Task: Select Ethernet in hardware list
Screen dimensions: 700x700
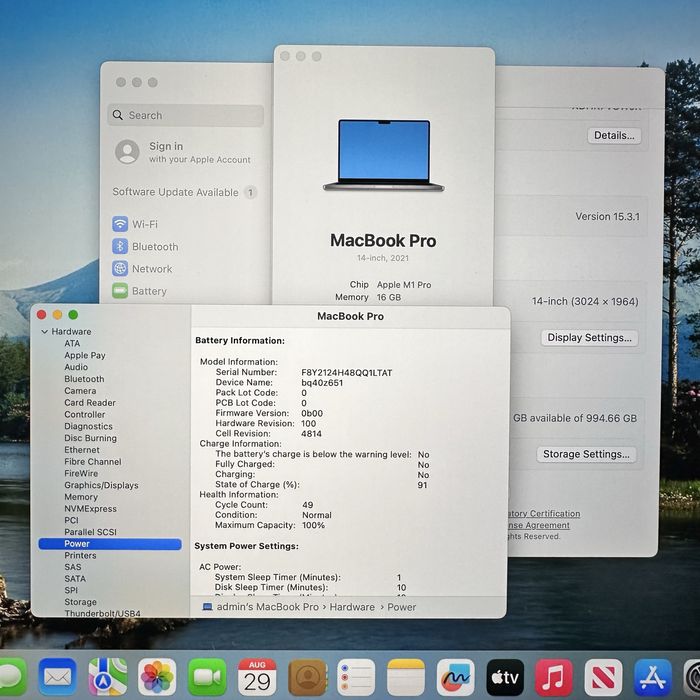Action: click(x=82, y=450)
